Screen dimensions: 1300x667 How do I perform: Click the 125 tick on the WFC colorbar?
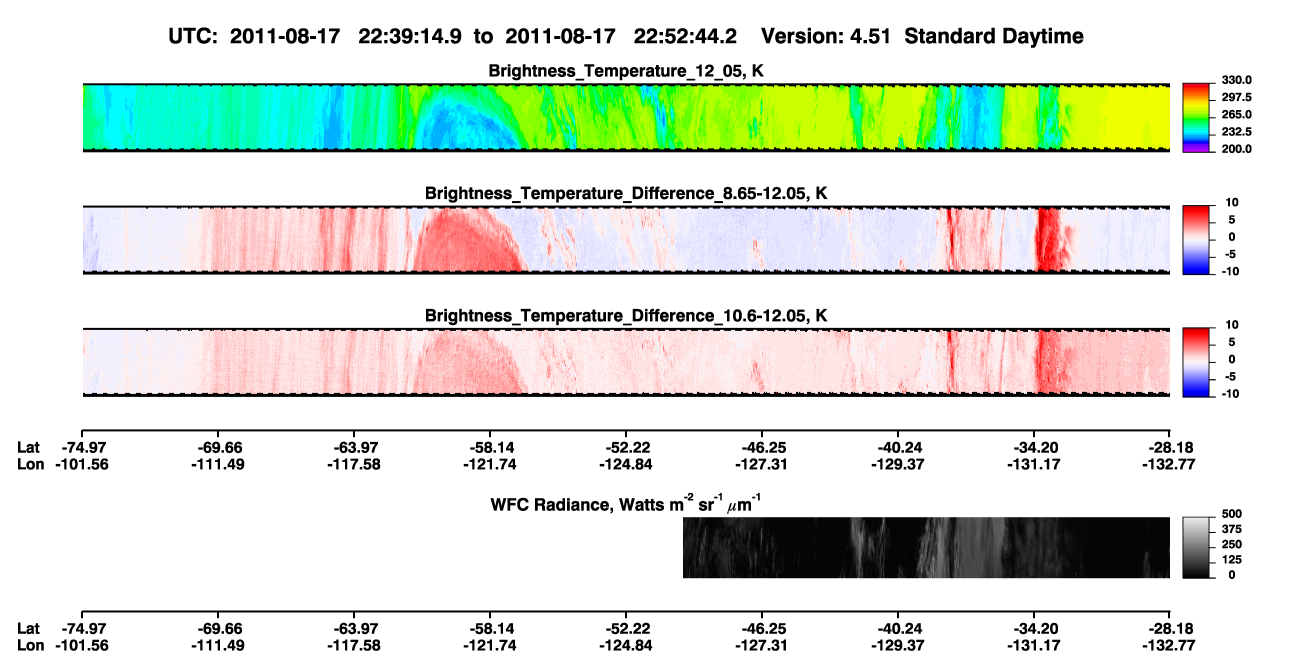[x=1231, y=561]
